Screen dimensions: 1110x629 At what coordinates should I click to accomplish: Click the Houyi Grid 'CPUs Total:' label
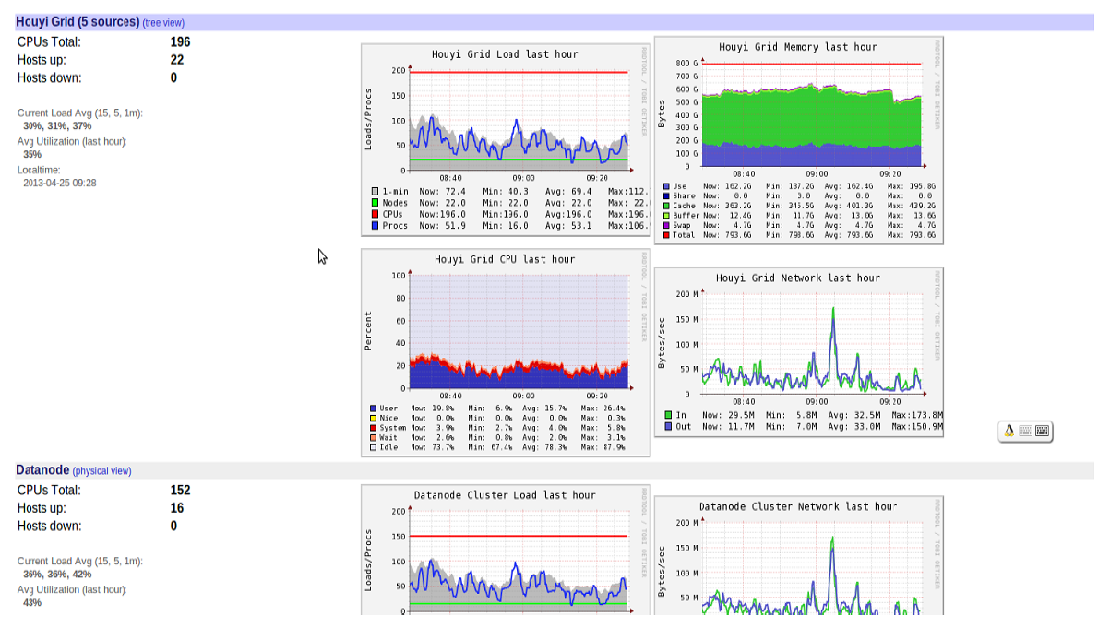(49, 42)
